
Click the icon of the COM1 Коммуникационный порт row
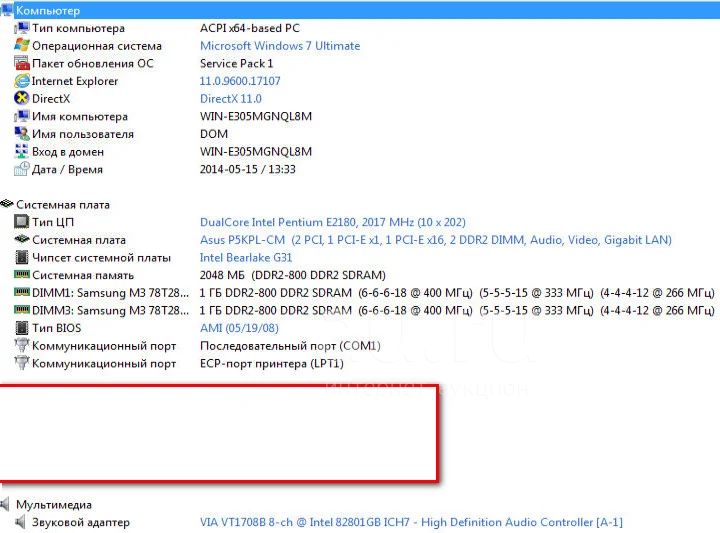coord(22,345)
